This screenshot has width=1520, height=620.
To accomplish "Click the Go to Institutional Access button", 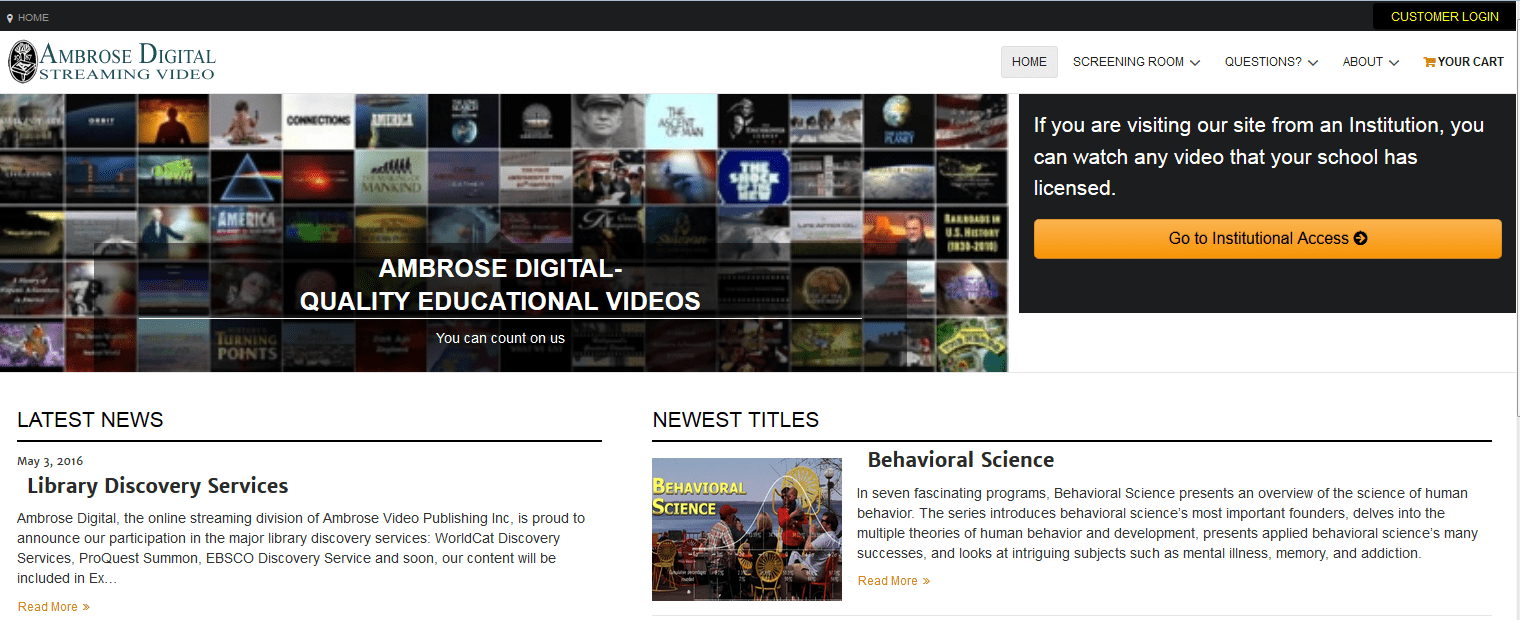I will (1267, 238).
